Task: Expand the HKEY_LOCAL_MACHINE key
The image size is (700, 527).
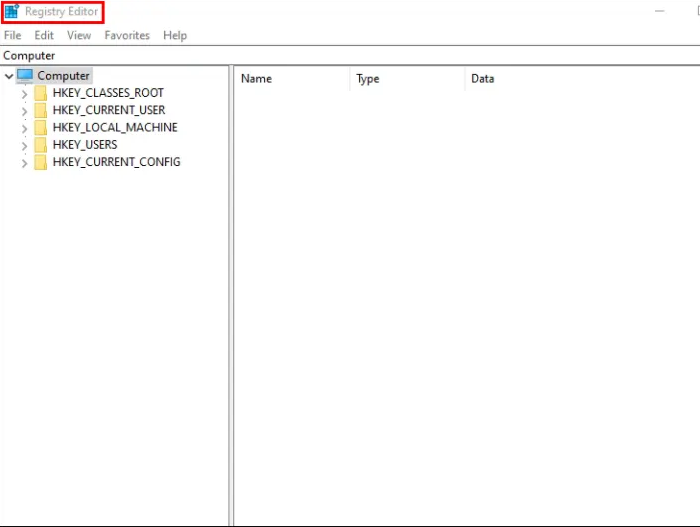Action: coord(25,129)
